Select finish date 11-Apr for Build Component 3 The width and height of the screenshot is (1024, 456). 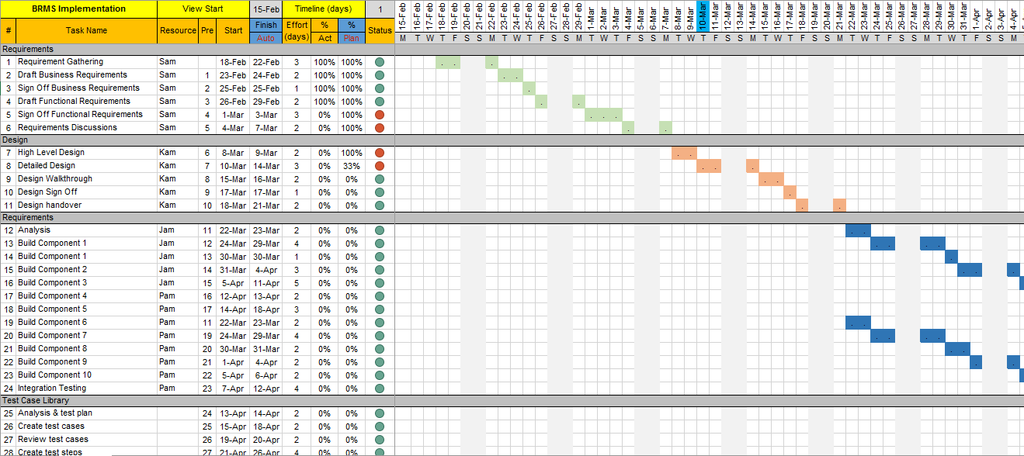point(266,283)
